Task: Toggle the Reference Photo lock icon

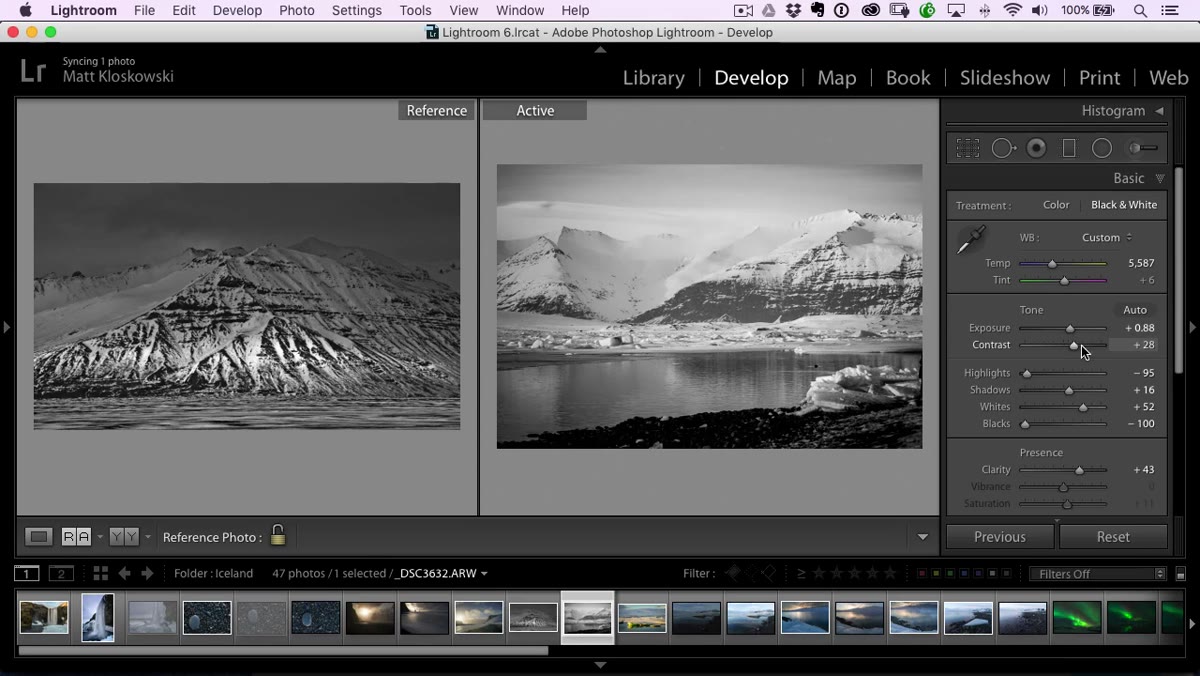Action: [x=278, y=535]
